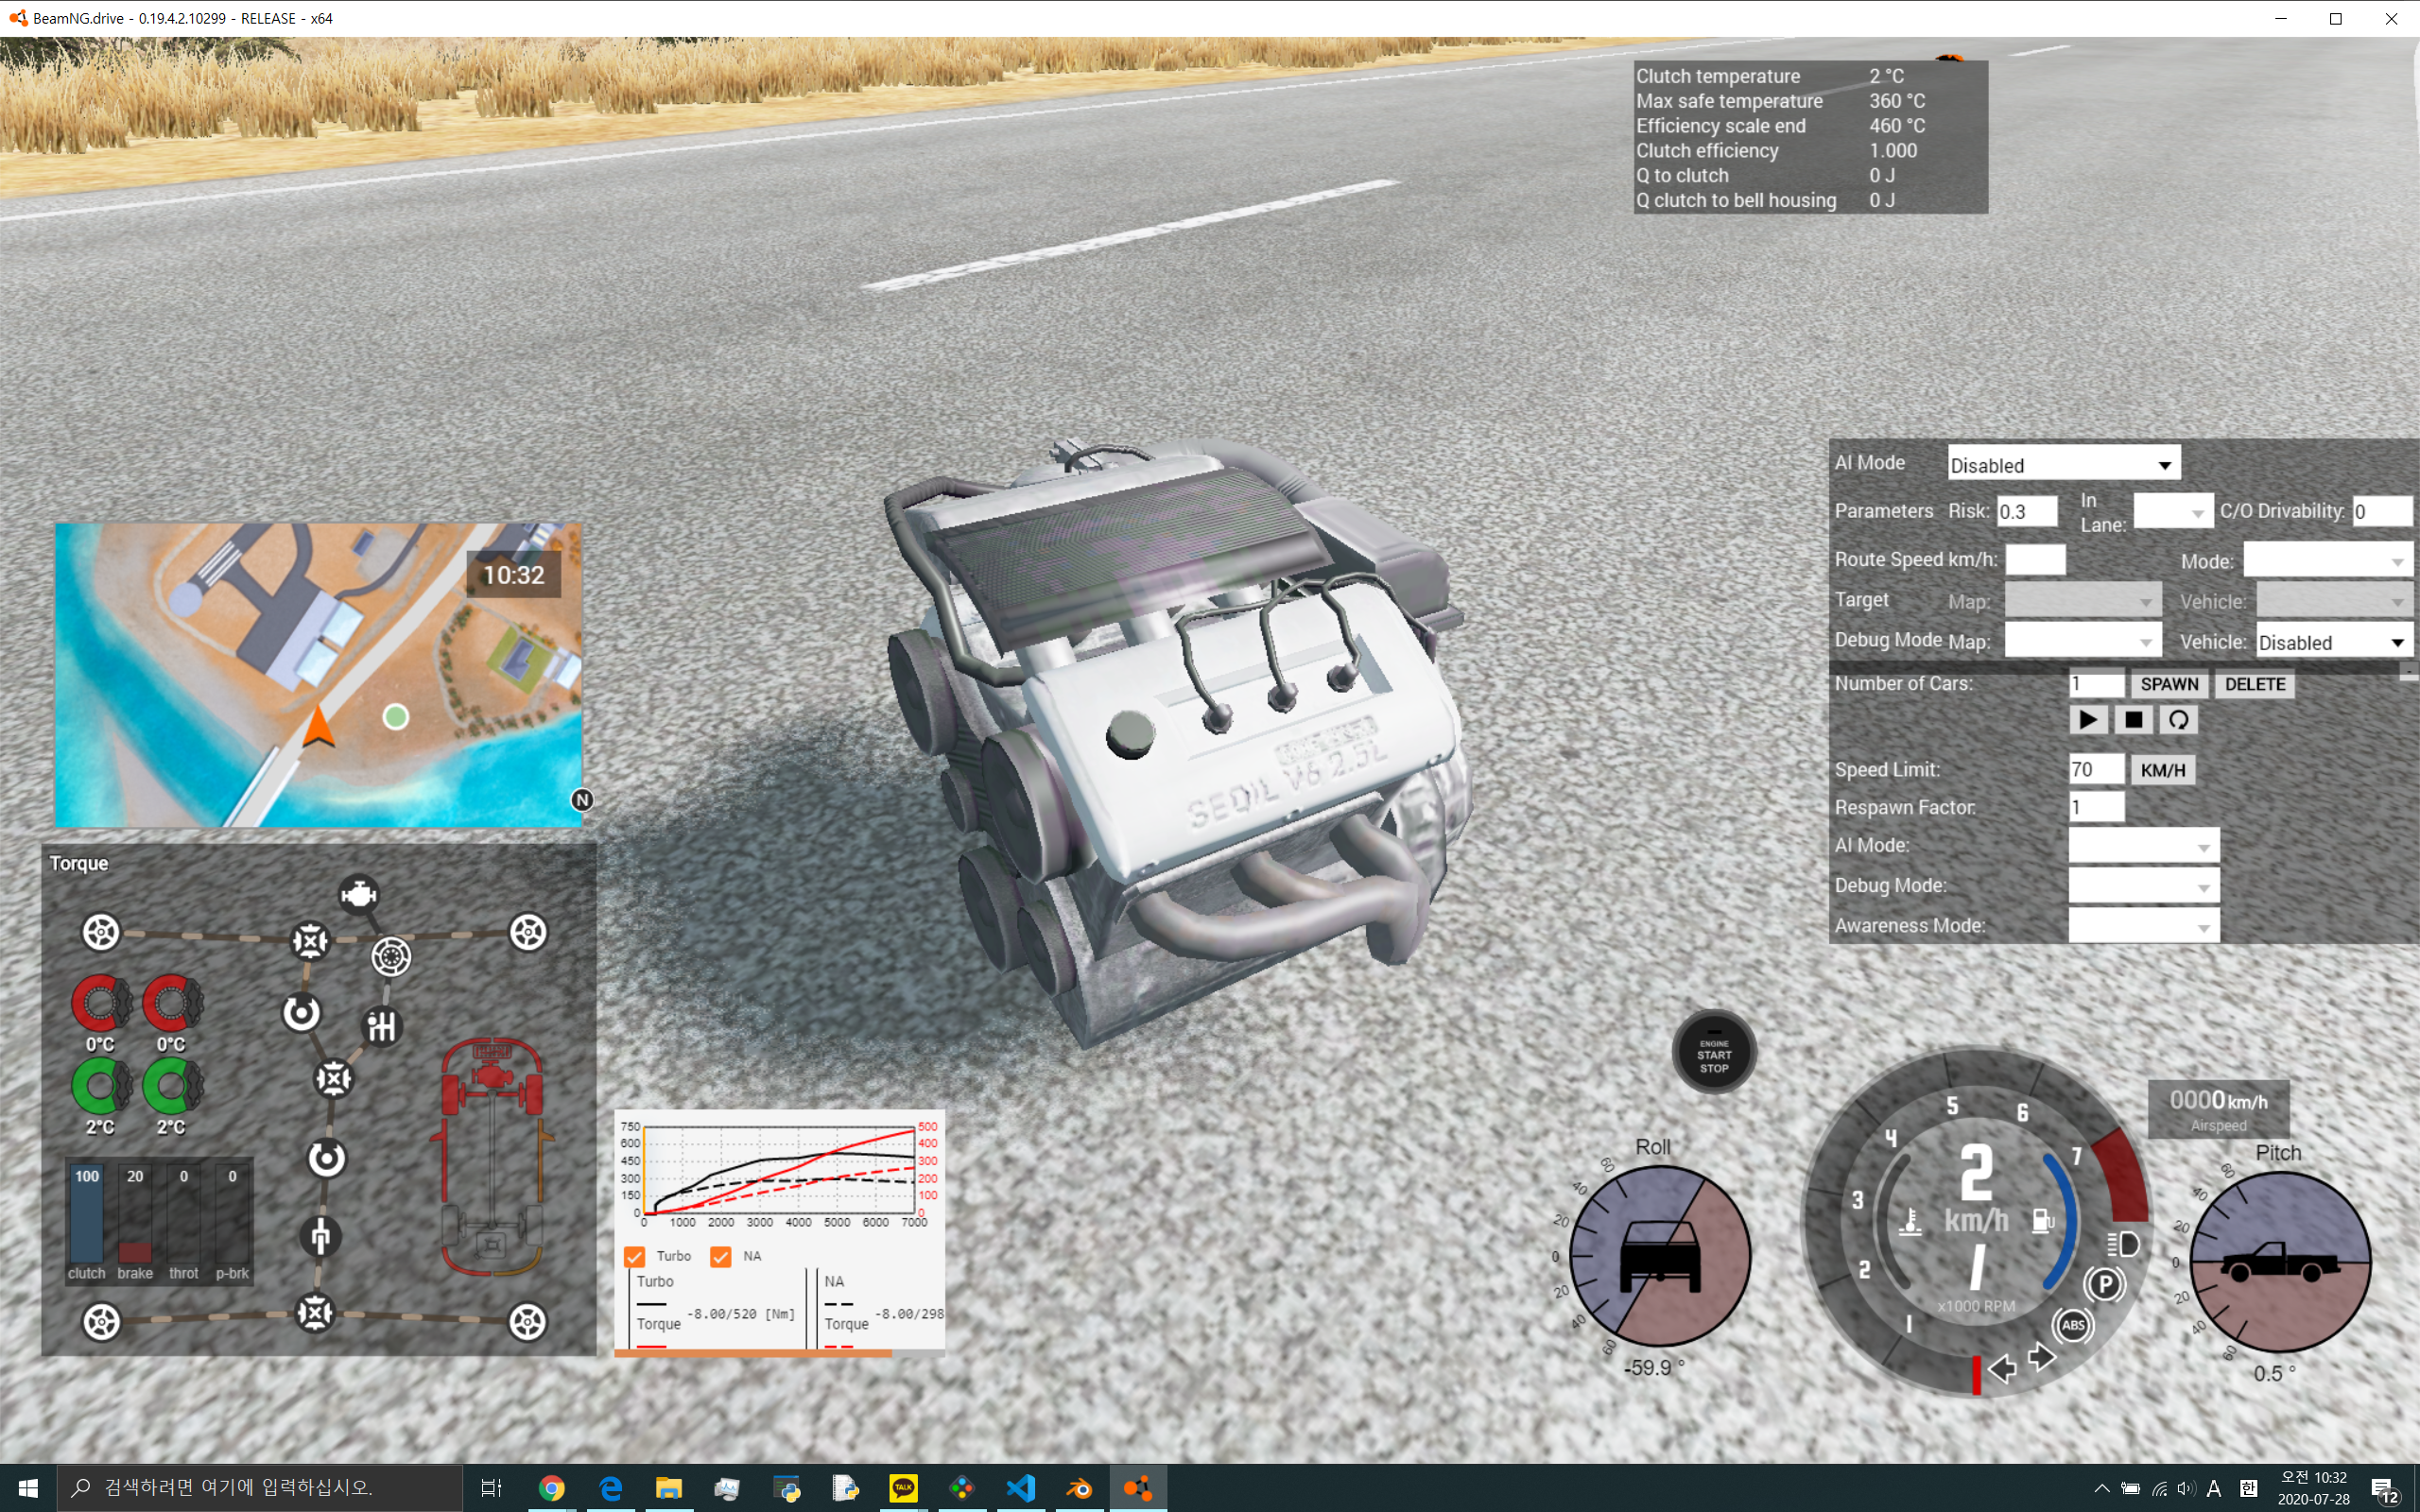Click the gearbox shifter icon in Torque diagram
The width and height of the screenshot is (2420, 1512).
(382, 1026)
